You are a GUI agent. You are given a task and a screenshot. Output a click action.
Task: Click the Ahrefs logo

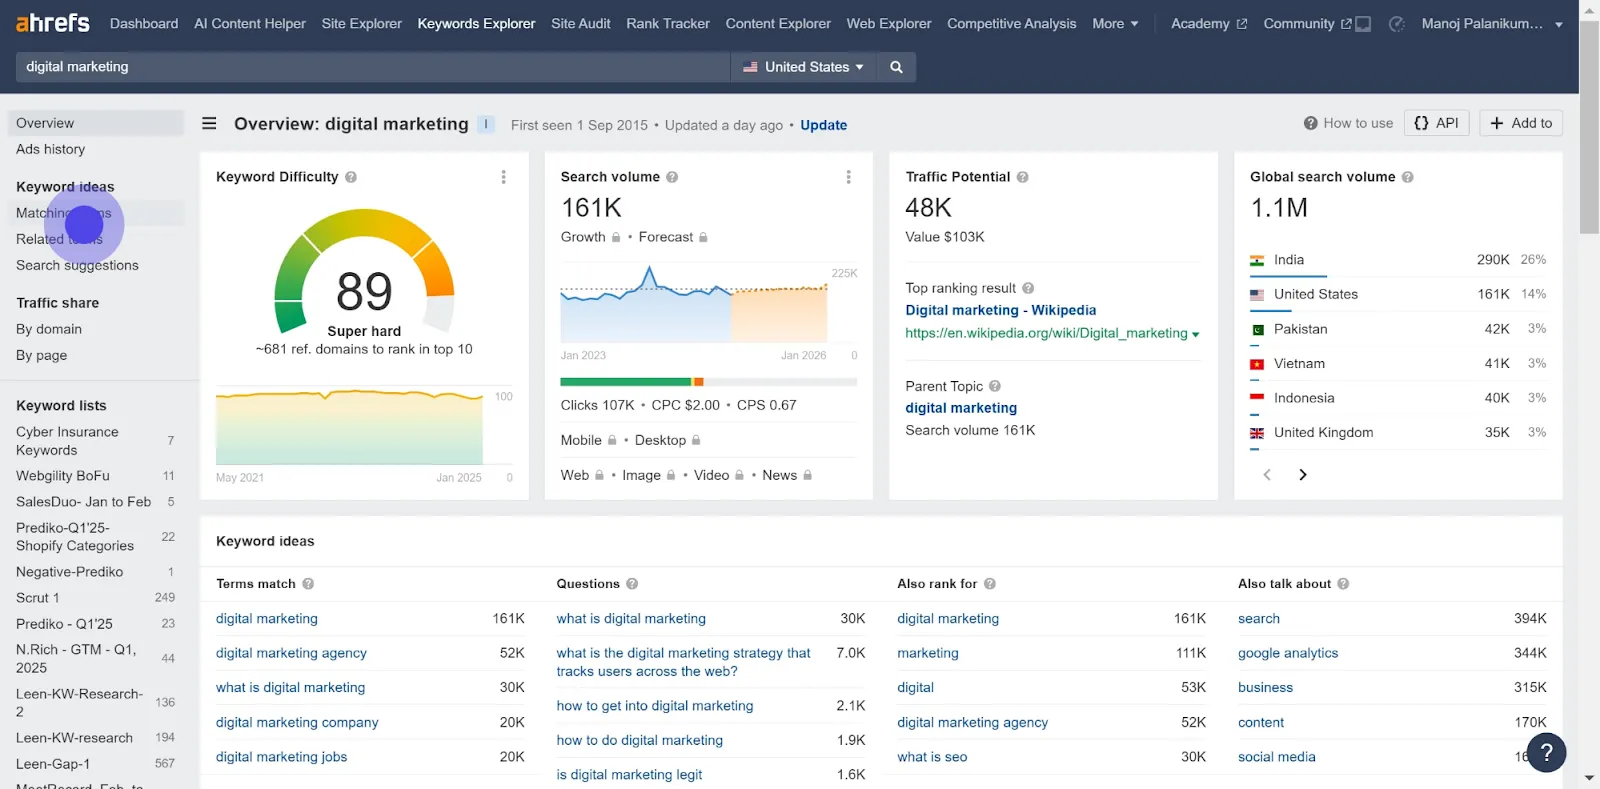53,22
